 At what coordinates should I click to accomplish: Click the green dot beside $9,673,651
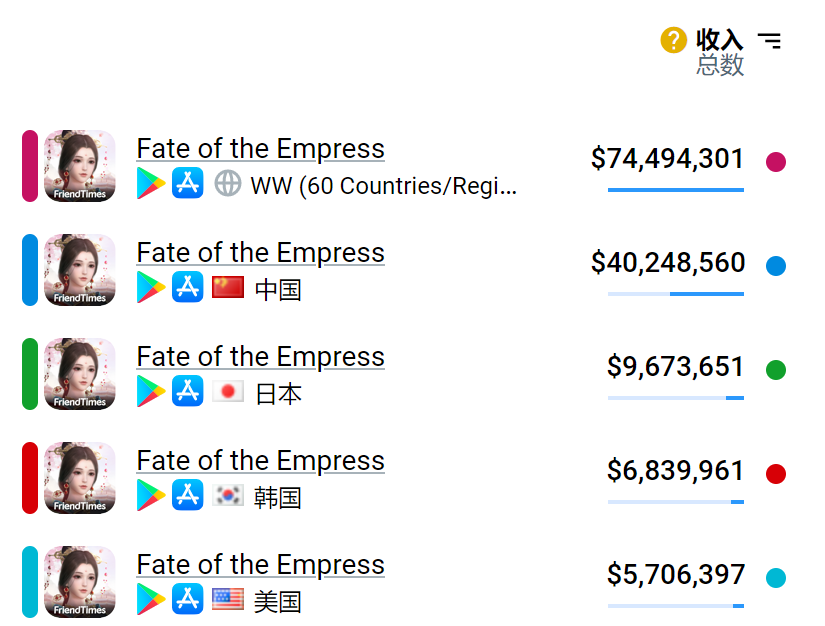pos(776,369)
